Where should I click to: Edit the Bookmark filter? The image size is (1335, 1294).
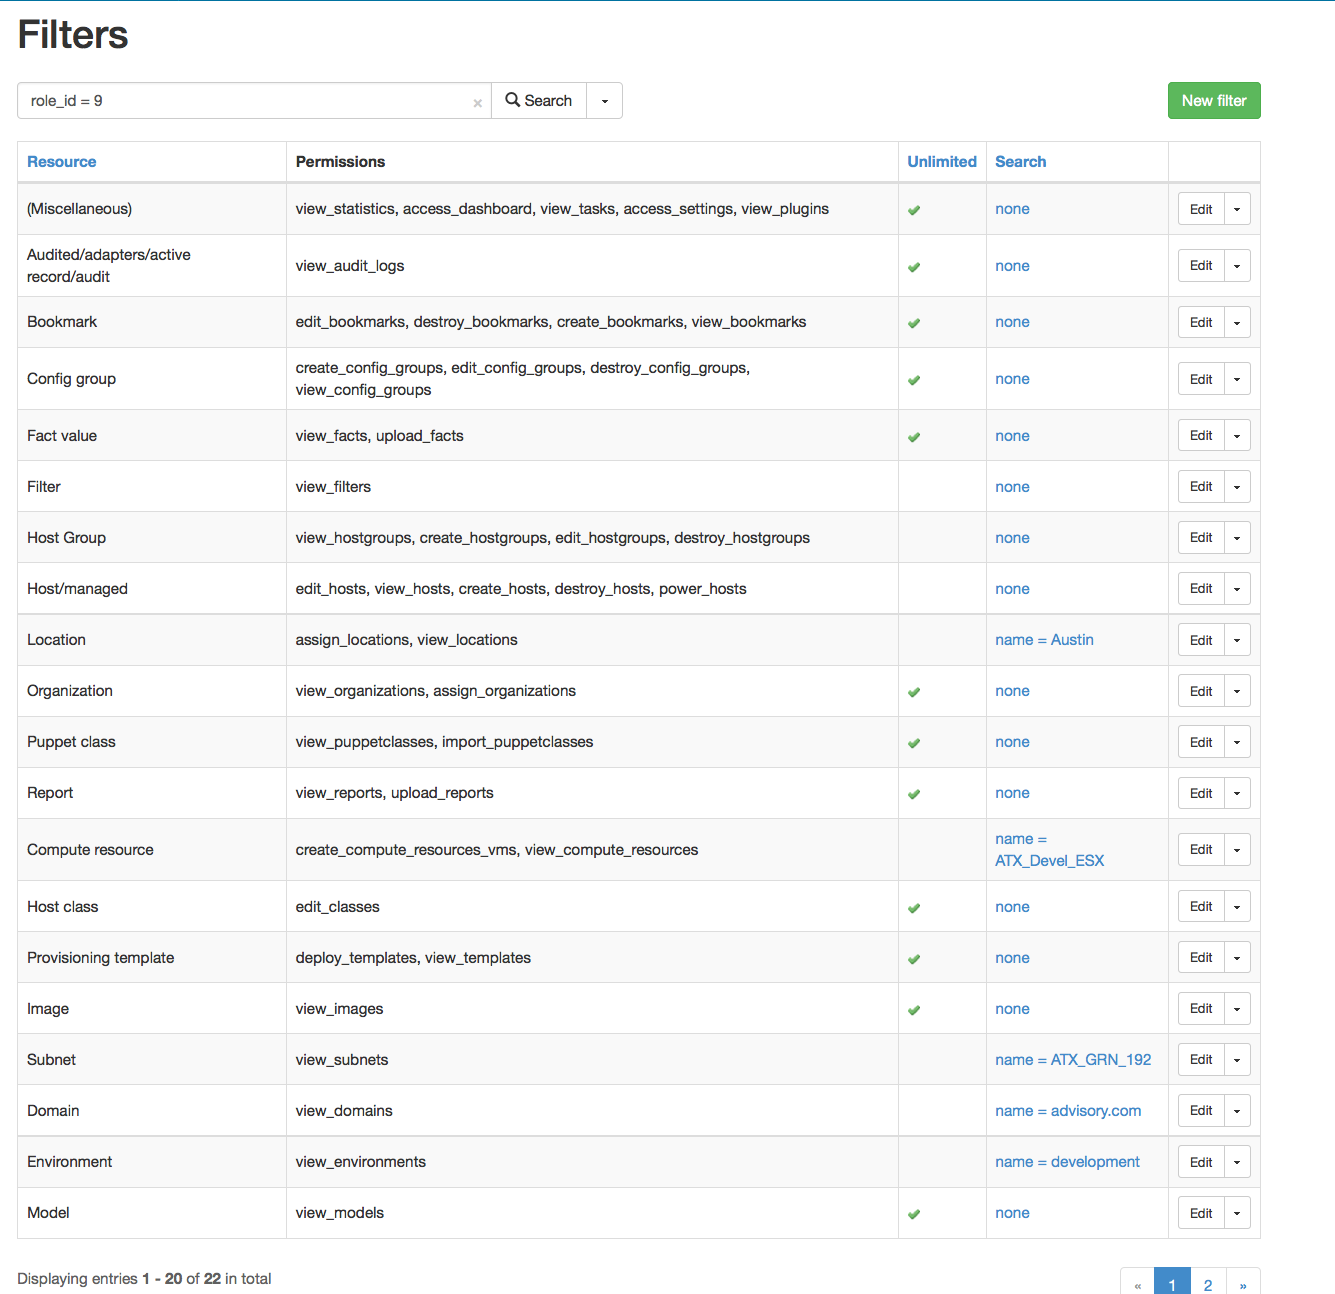(1201, 322)
